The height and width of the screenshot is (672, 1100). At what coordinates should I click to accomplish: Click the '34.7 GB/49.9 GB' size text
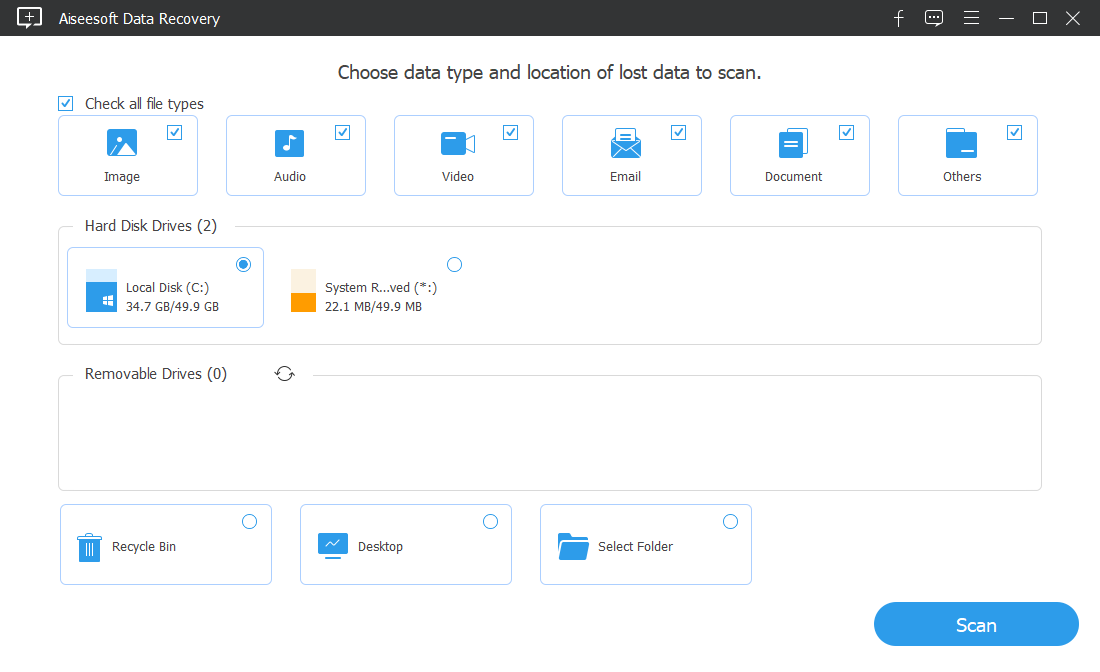(173, 307)
